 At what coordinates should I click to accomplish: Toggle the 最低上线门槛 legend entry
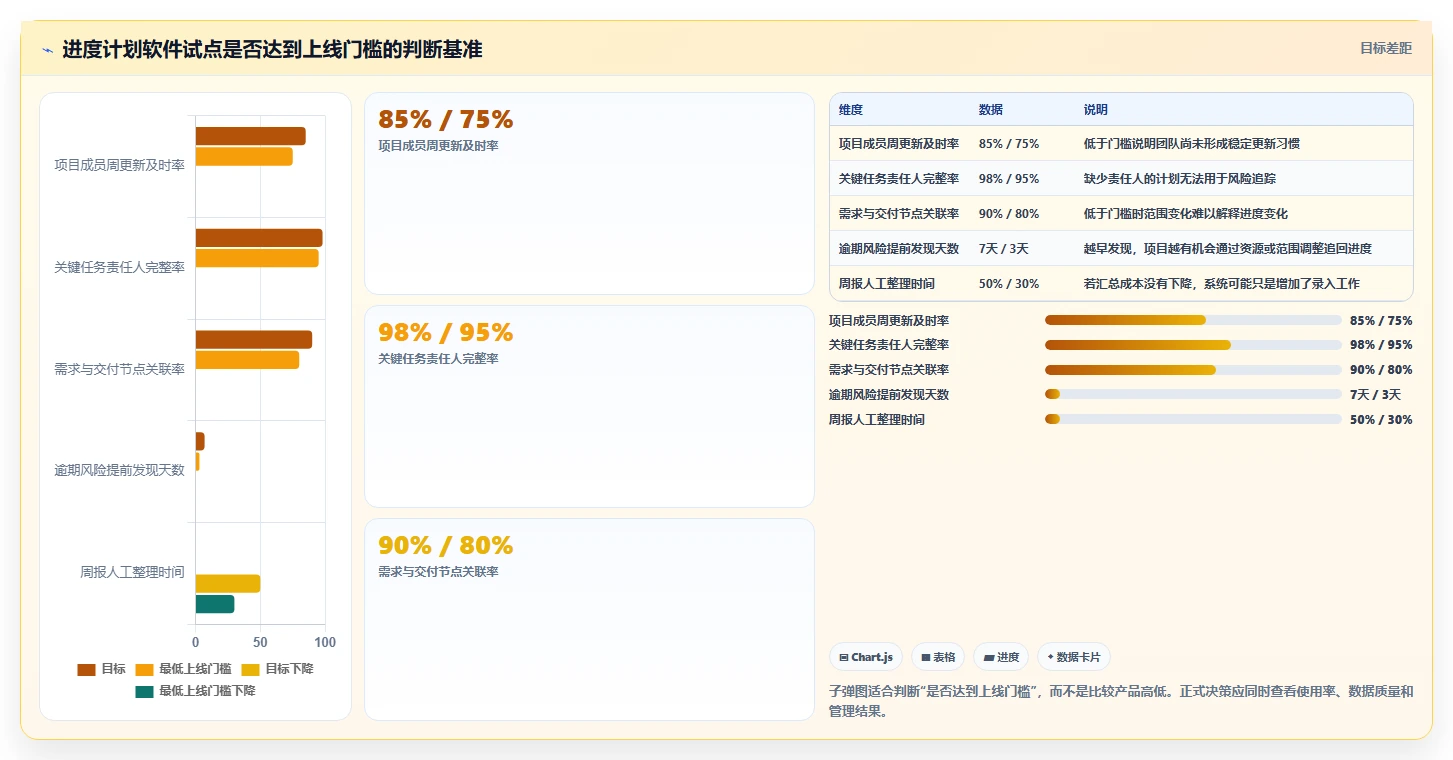[x=183, y=669]
